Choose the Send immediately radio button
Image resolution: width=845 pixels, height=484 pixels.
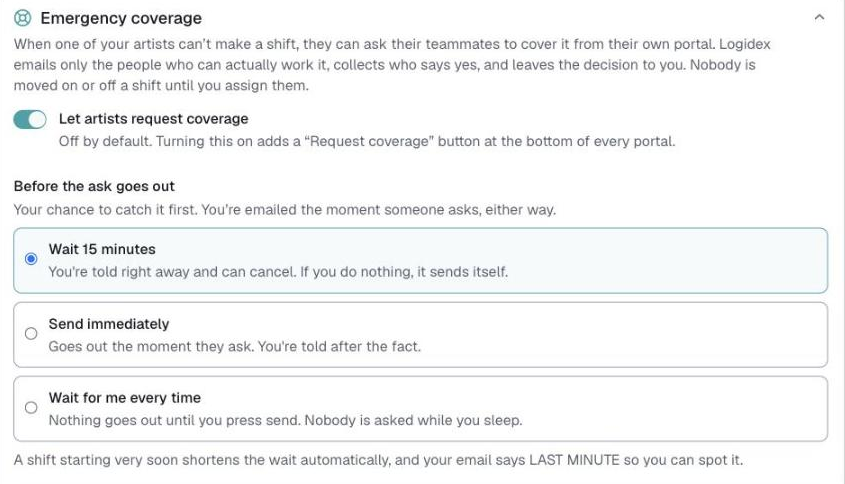point(31,334)
